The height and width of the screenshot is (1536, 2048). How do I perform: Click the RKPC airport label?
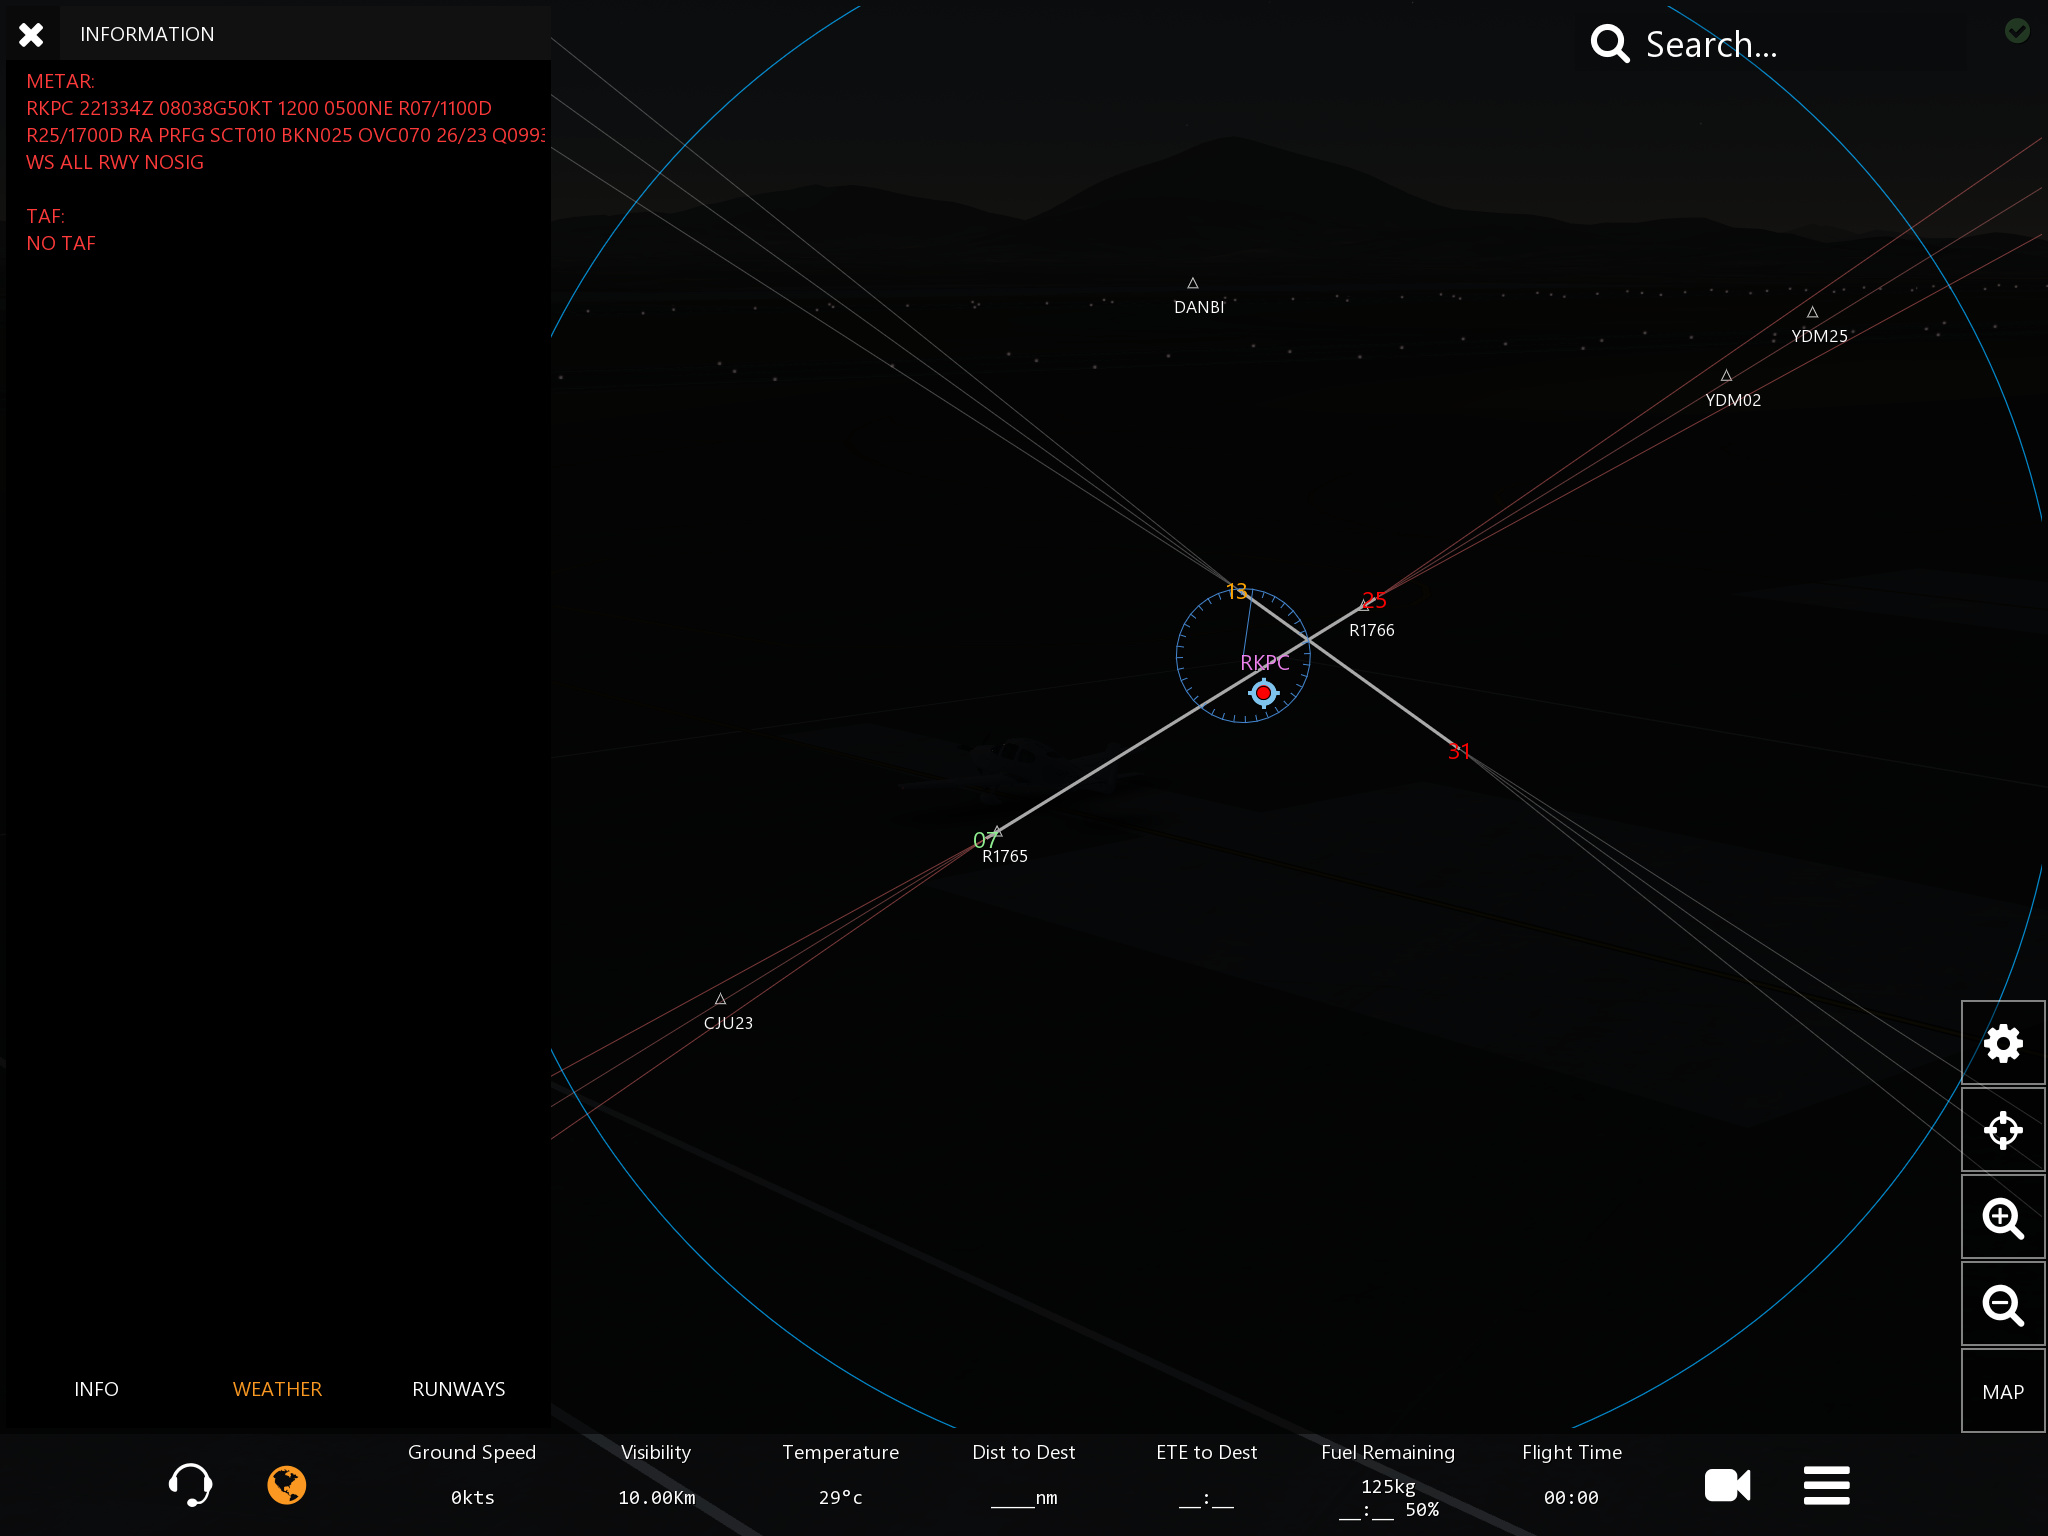[1264, 662]
